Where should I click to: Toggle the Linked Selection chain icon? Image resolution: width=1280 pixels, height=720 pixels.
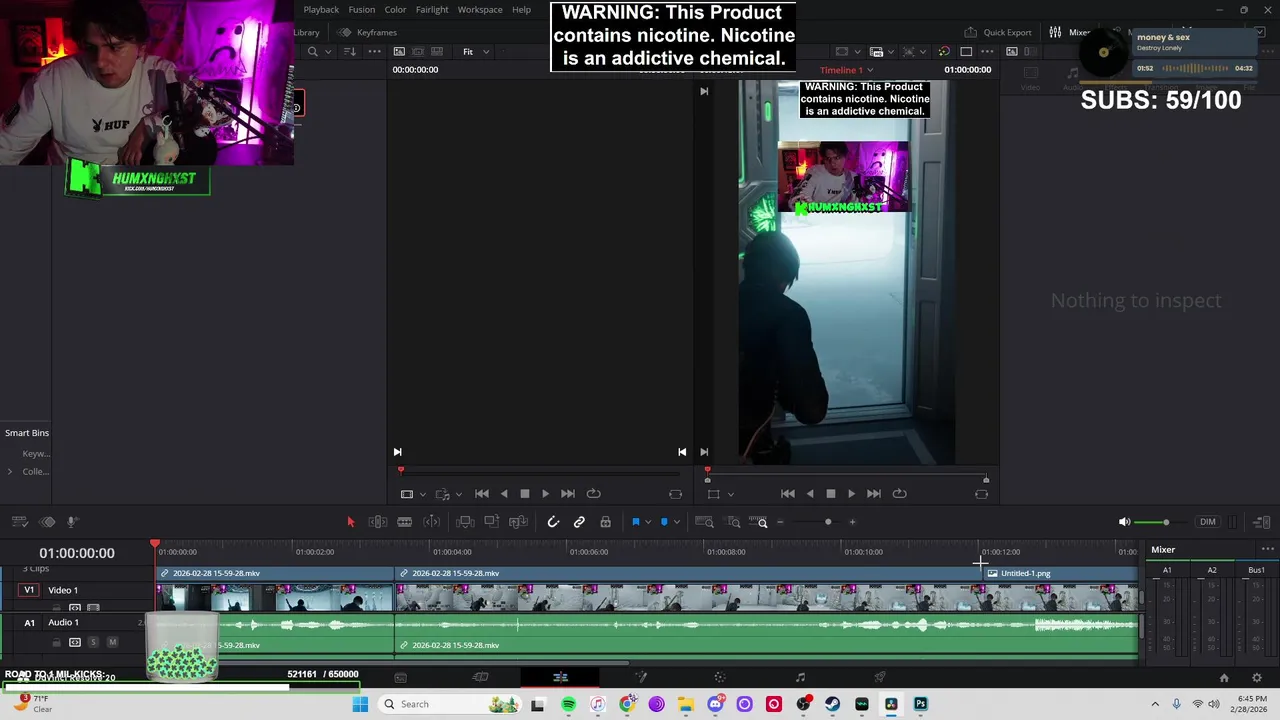(579, 522)
